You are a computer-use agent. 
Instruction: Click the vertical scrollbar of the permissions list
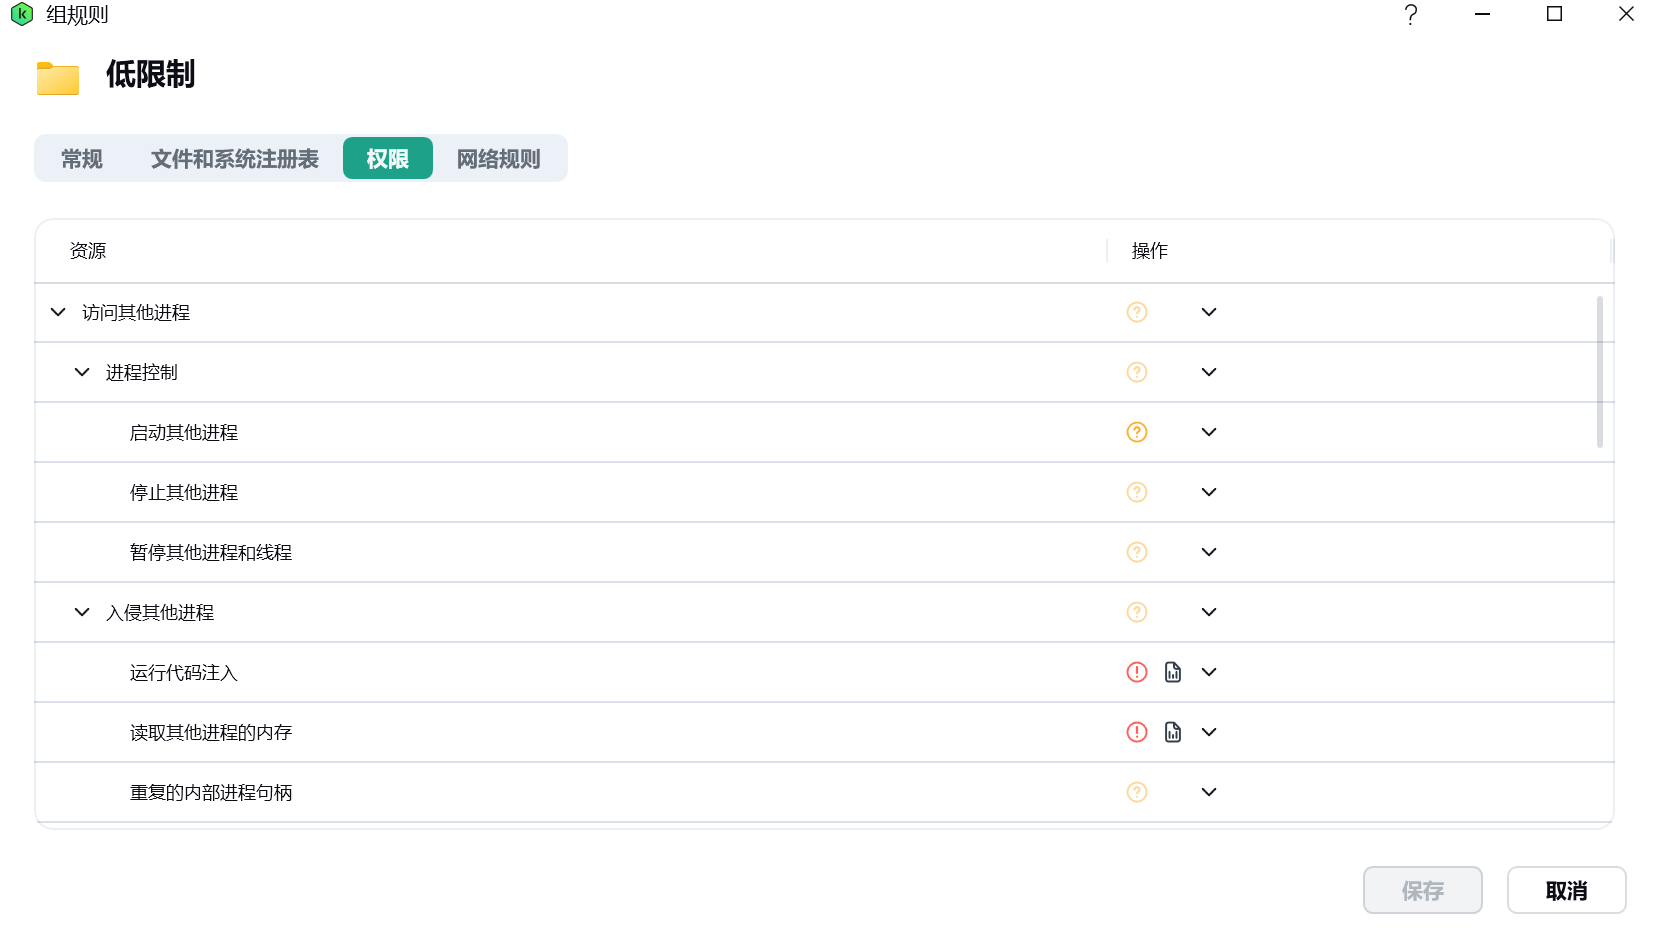click(1599, 372)
